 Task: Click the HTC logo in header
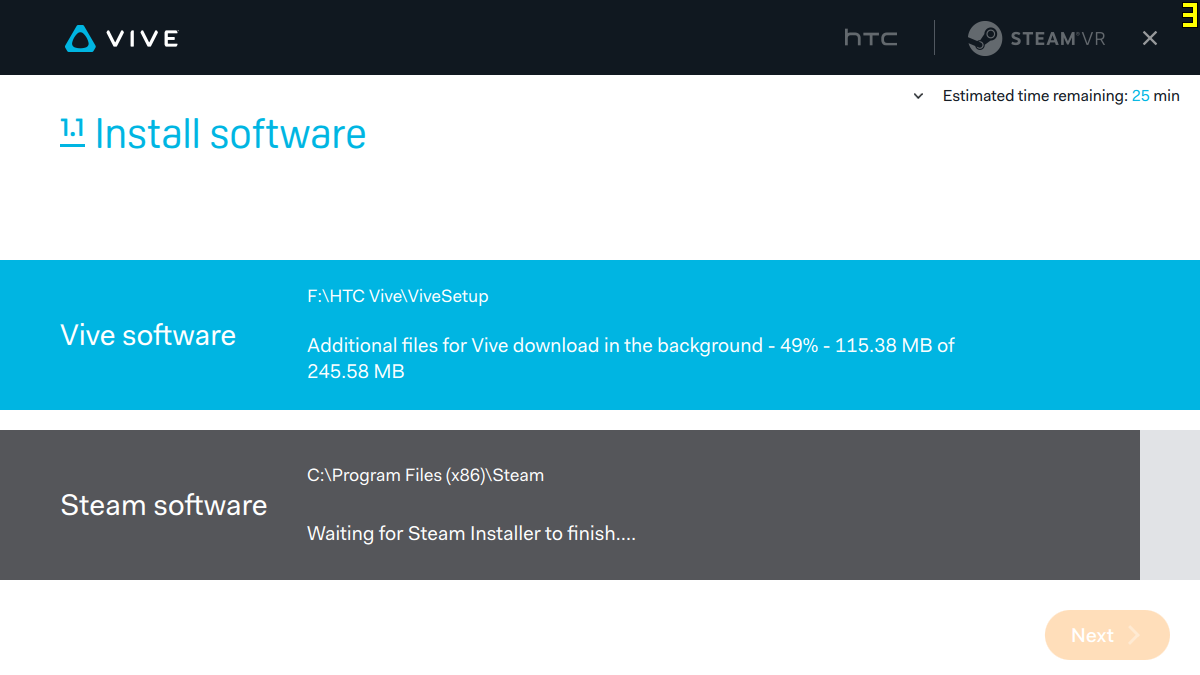871,38
